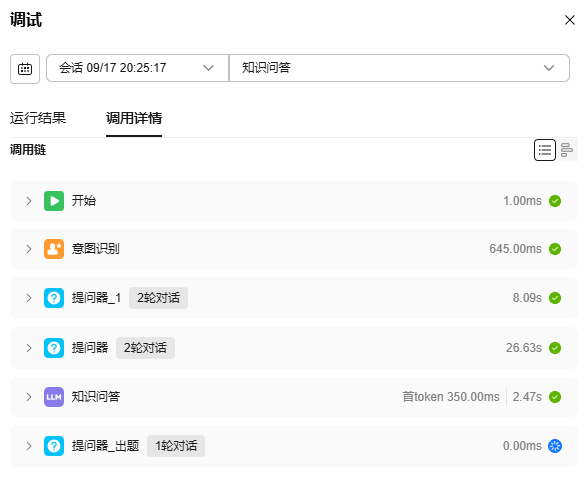Image resolution: width=585 pixels, height=502 pixels.
Task: Open the 会话 09/17 20:25:17 session dropdown
Action: (137, 68)
